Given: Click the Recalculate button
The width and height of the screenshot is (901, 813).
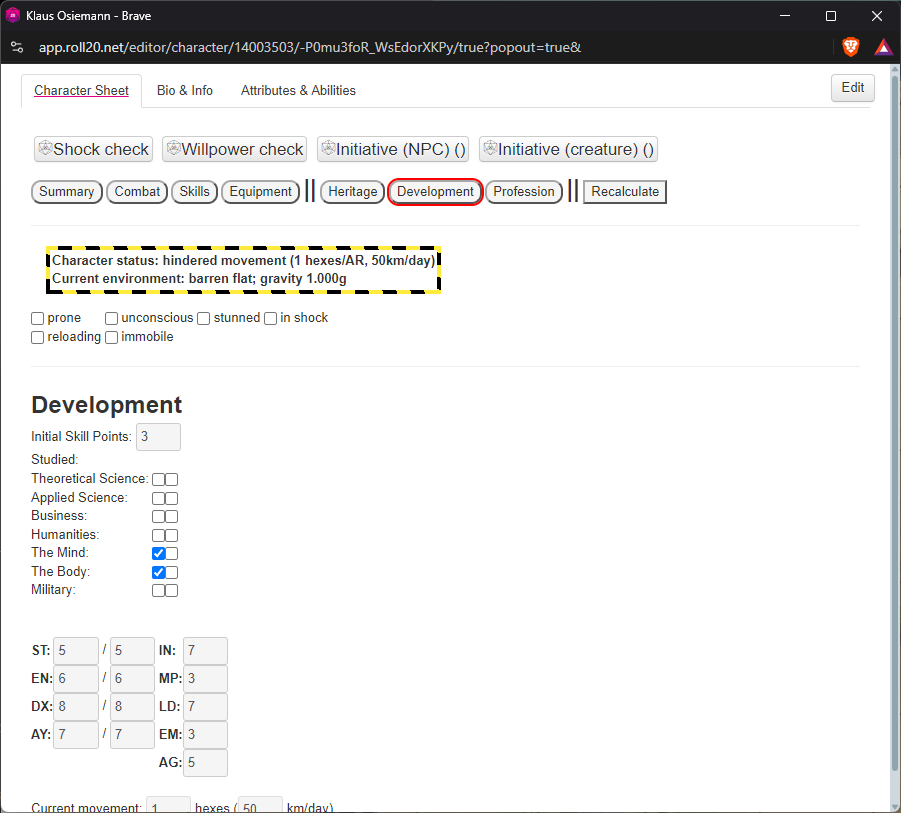Looking at the screenshot, I should point(625,191).
